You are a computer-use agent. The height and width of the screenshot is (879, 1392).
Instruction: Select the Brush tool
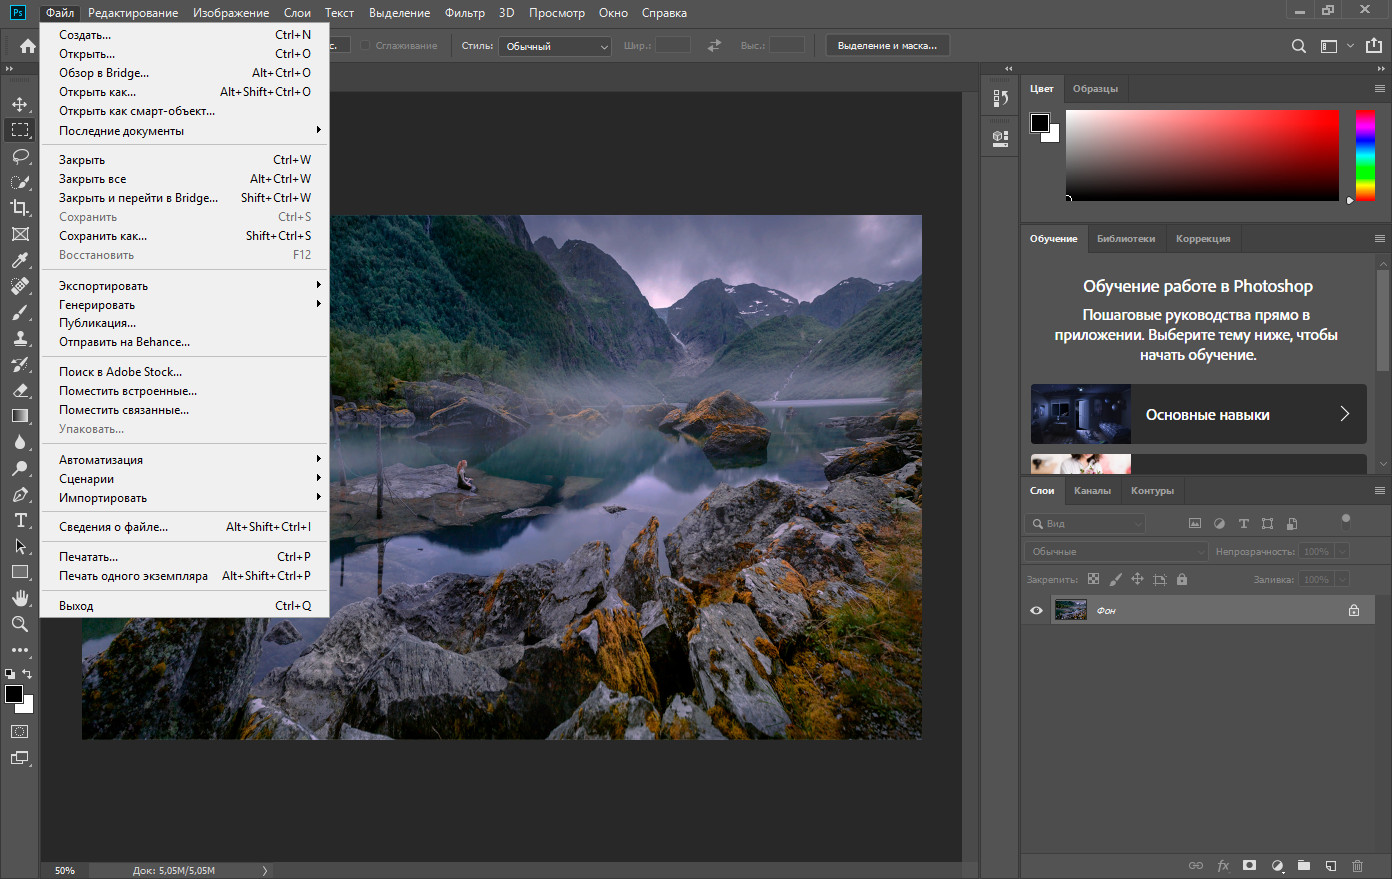[x=20, y=312]
